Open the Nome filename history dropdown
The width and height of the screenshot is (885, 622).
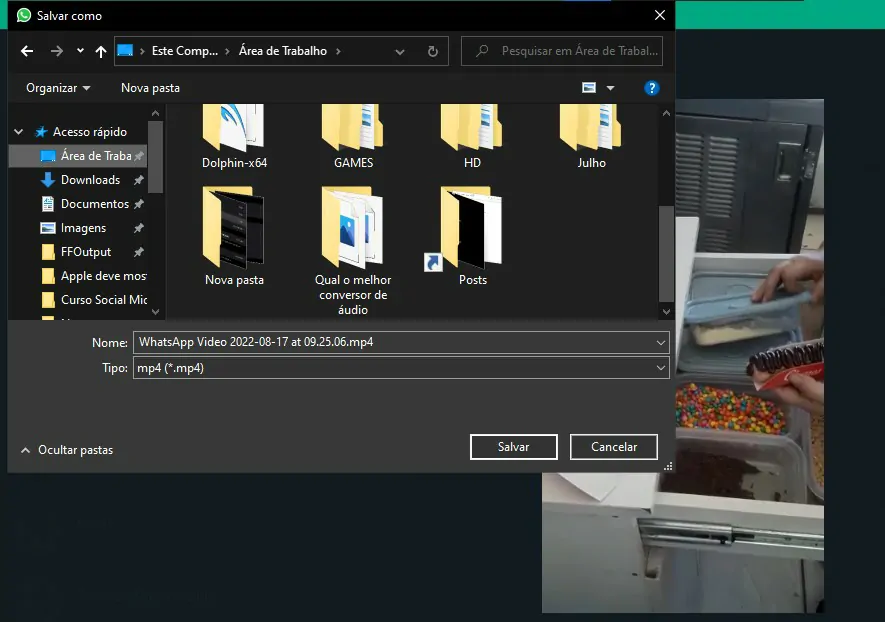click(660, 343)
